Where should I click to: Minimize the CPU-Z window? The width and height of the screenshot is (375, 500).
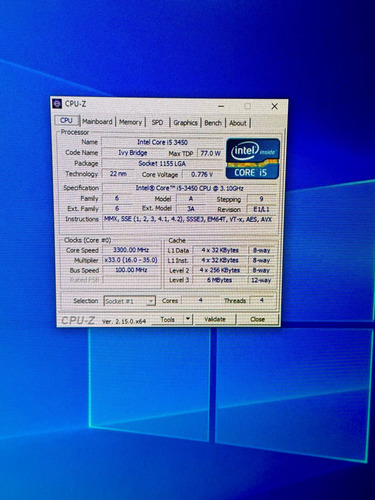221,106
